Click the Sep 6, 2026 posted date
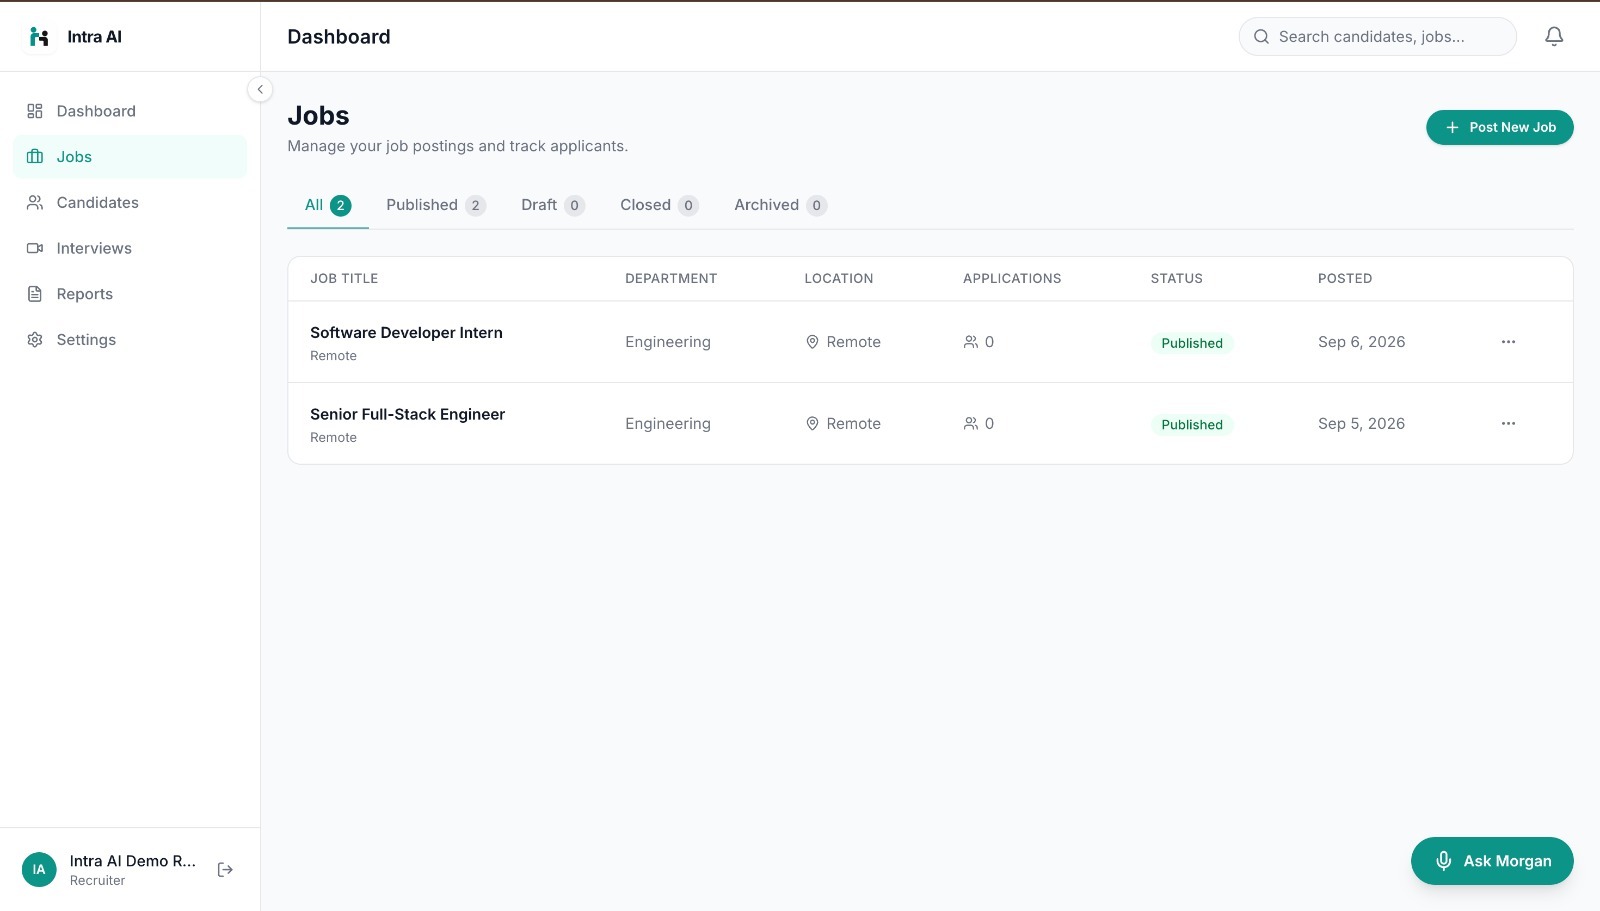 (x=1362, y=342)
